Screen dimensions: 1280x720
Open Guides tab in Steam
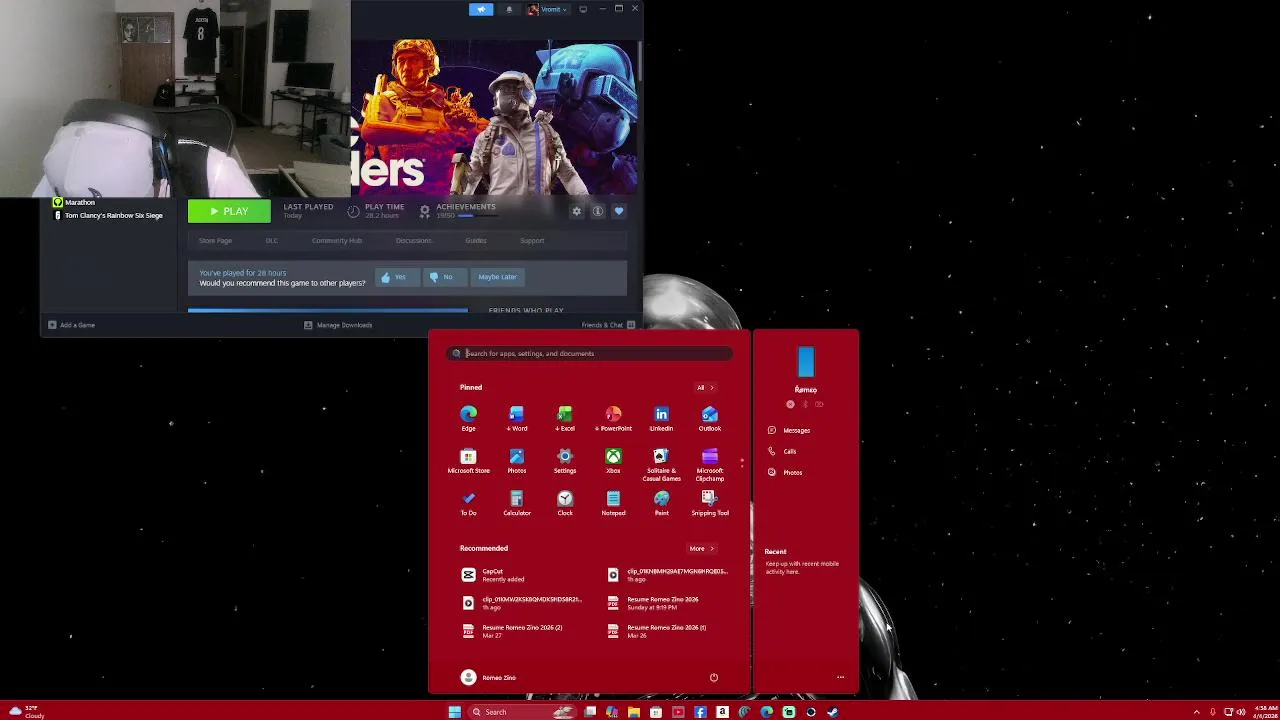coord(475,240)
